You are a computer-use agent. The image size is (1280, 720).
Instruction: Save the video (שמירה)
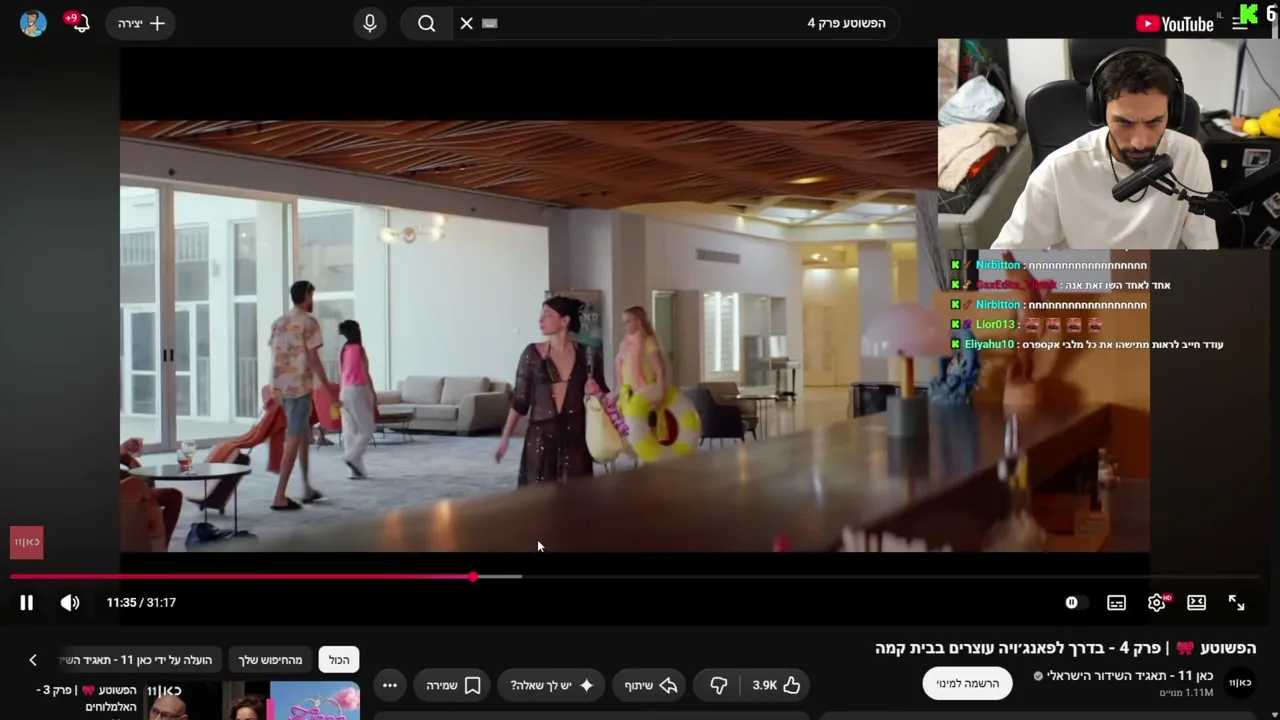[x=454, y=685]
